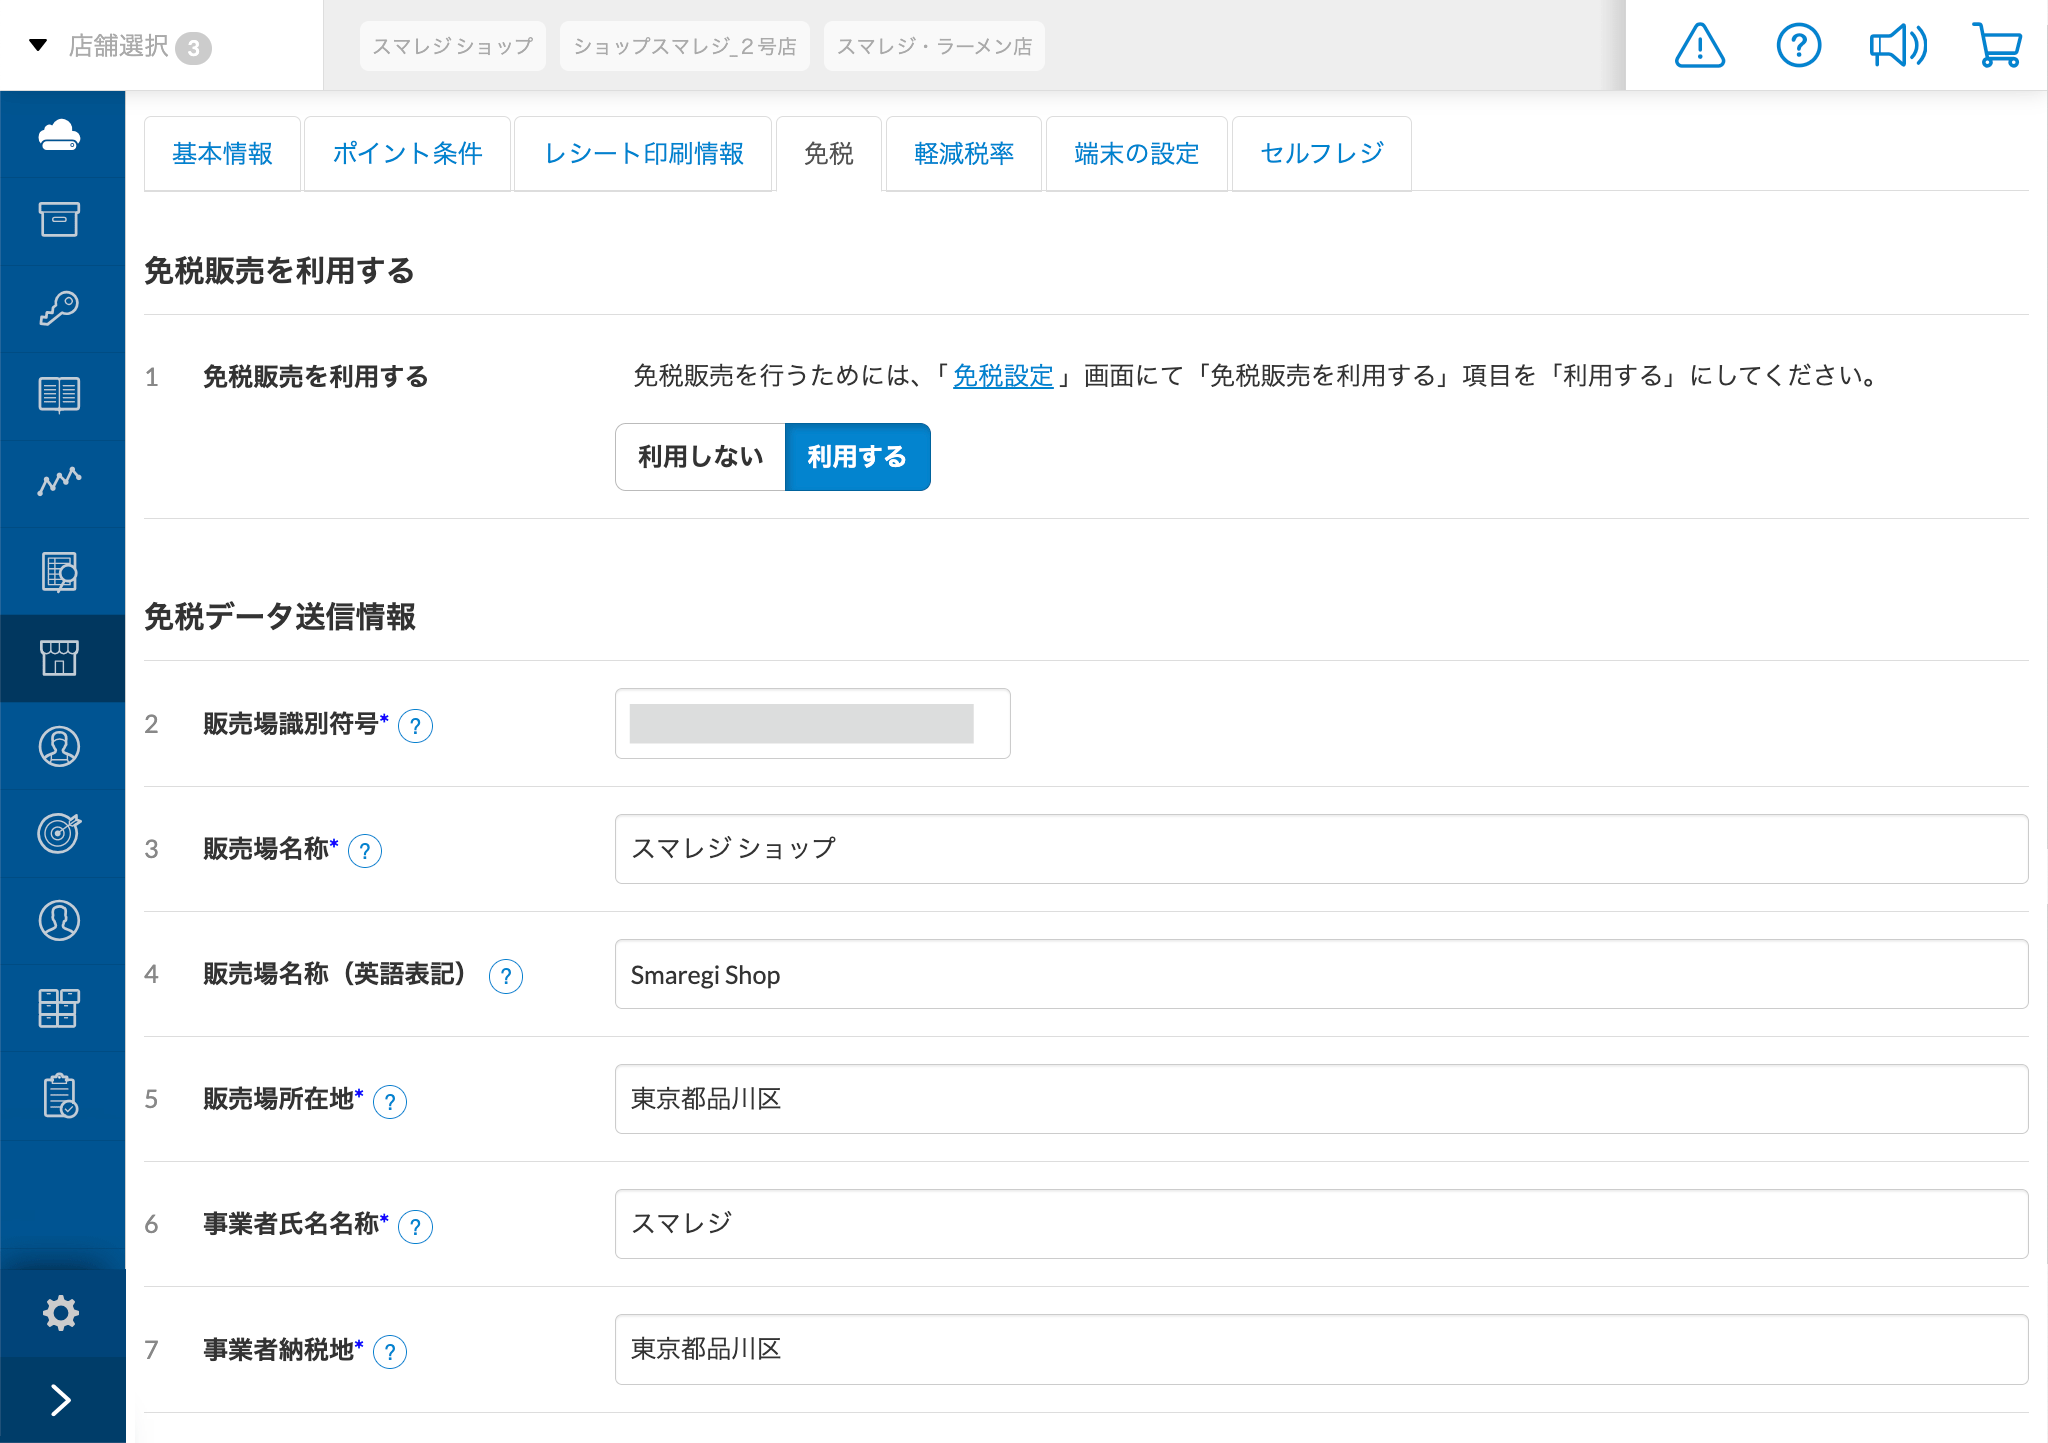2048x1443 pixels.
Task: Open the warning alert icon
Action: pos(1700,46)
